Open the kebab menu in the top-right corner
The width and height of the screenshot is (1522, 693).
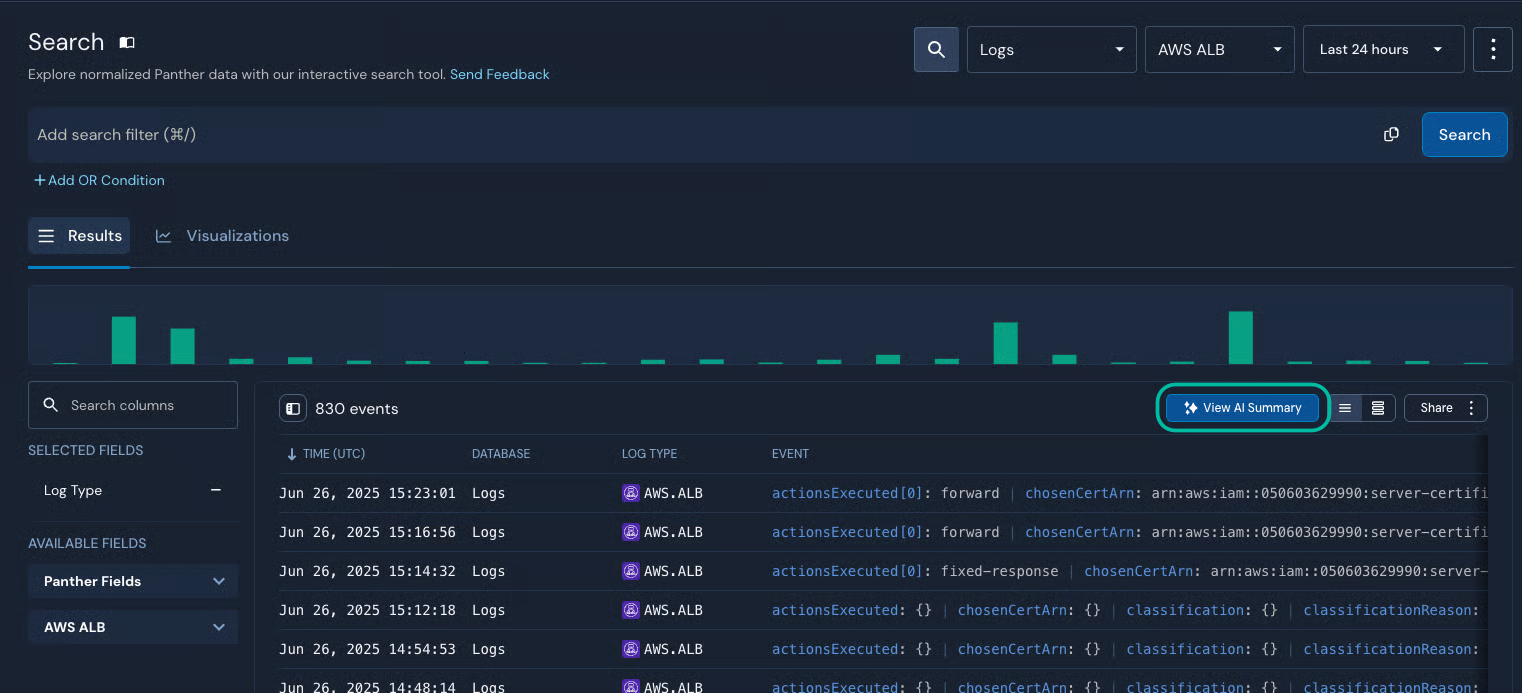1493,48
